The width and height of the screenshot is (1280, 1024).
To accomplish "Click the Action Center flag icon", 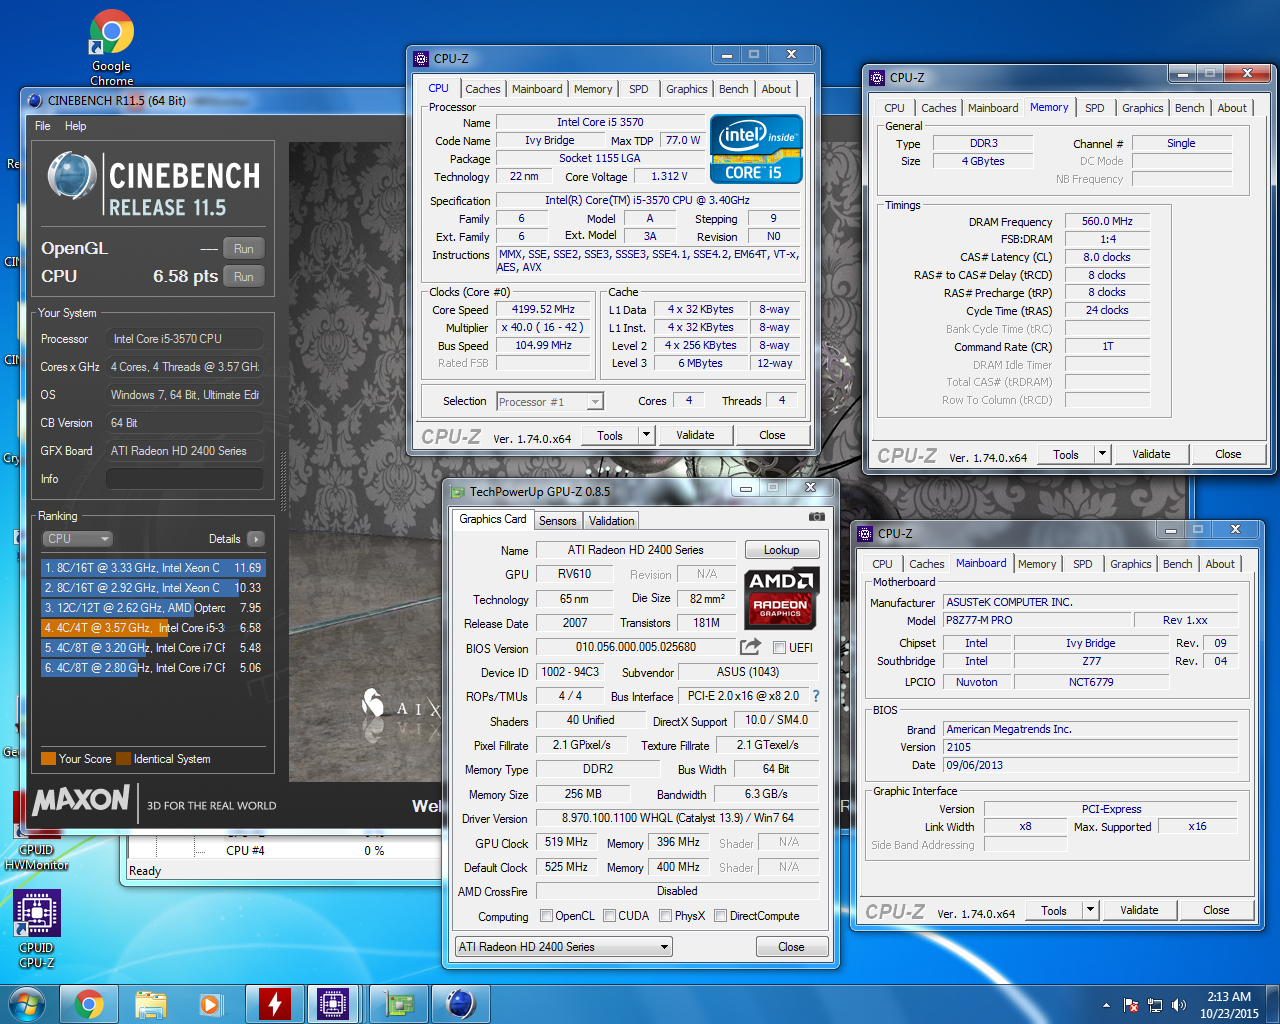I will [x=1131, y=1005].
